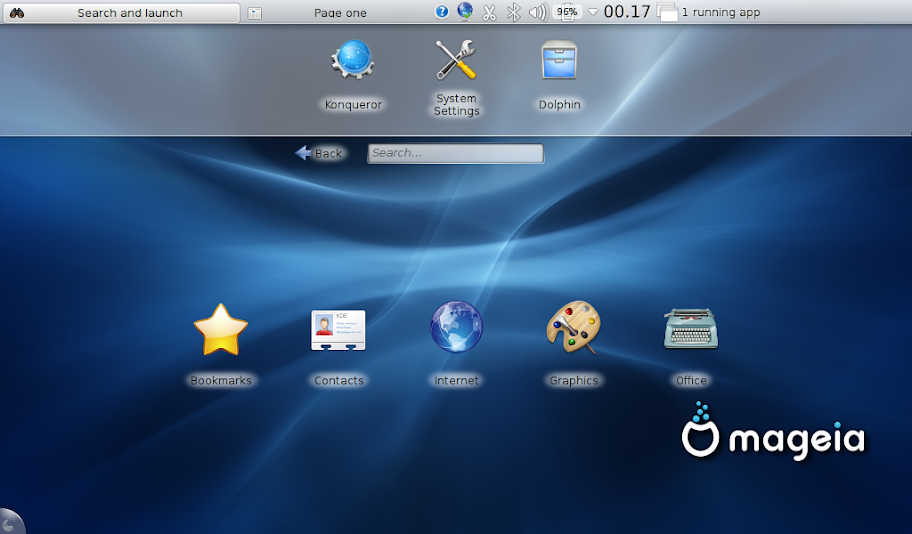Image resolution: width=912 pixels, height=534 pixels.
Task: Click the globe network tray icon
Action: point(465,11)
